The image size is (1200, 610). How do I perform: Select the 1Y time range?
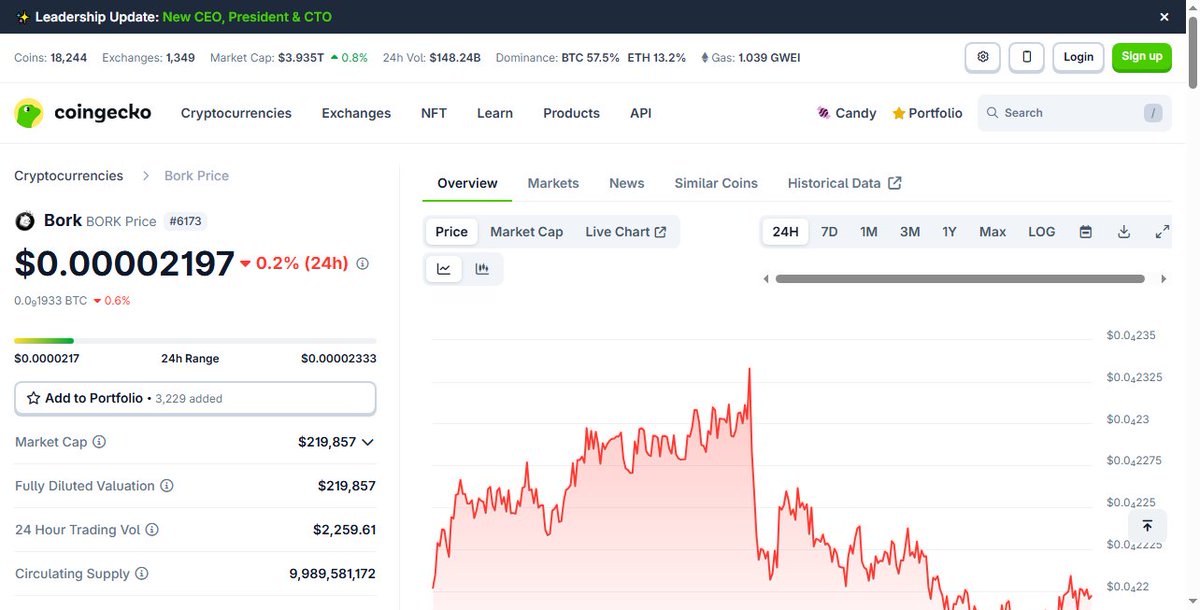point(949,231)
